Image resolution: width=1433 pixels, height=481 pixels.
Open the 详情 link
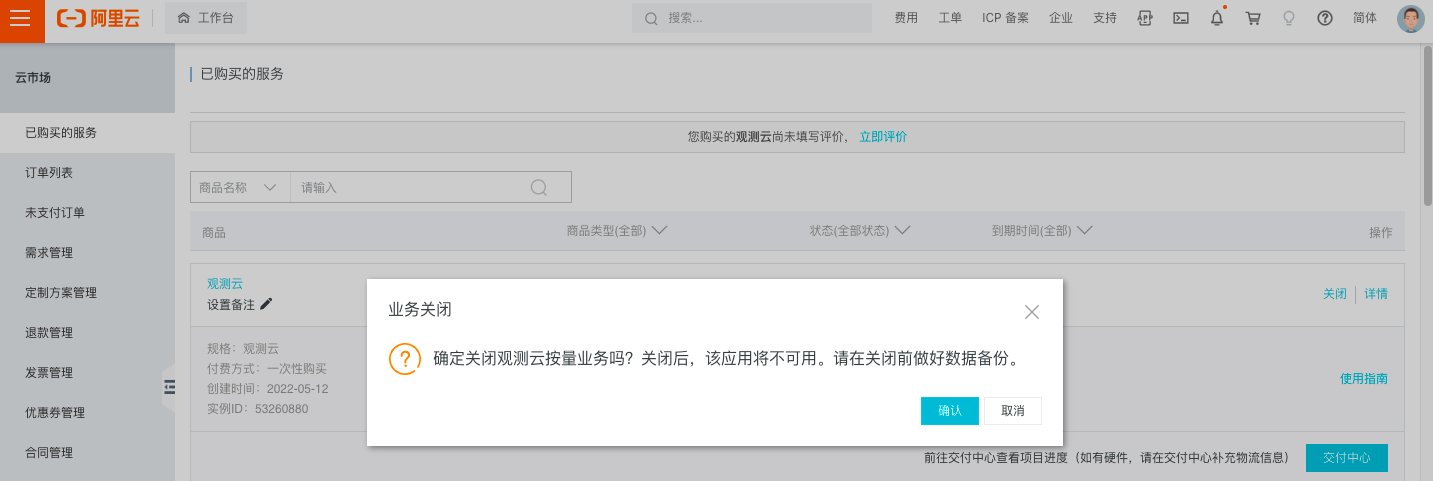pos(1376,294)
